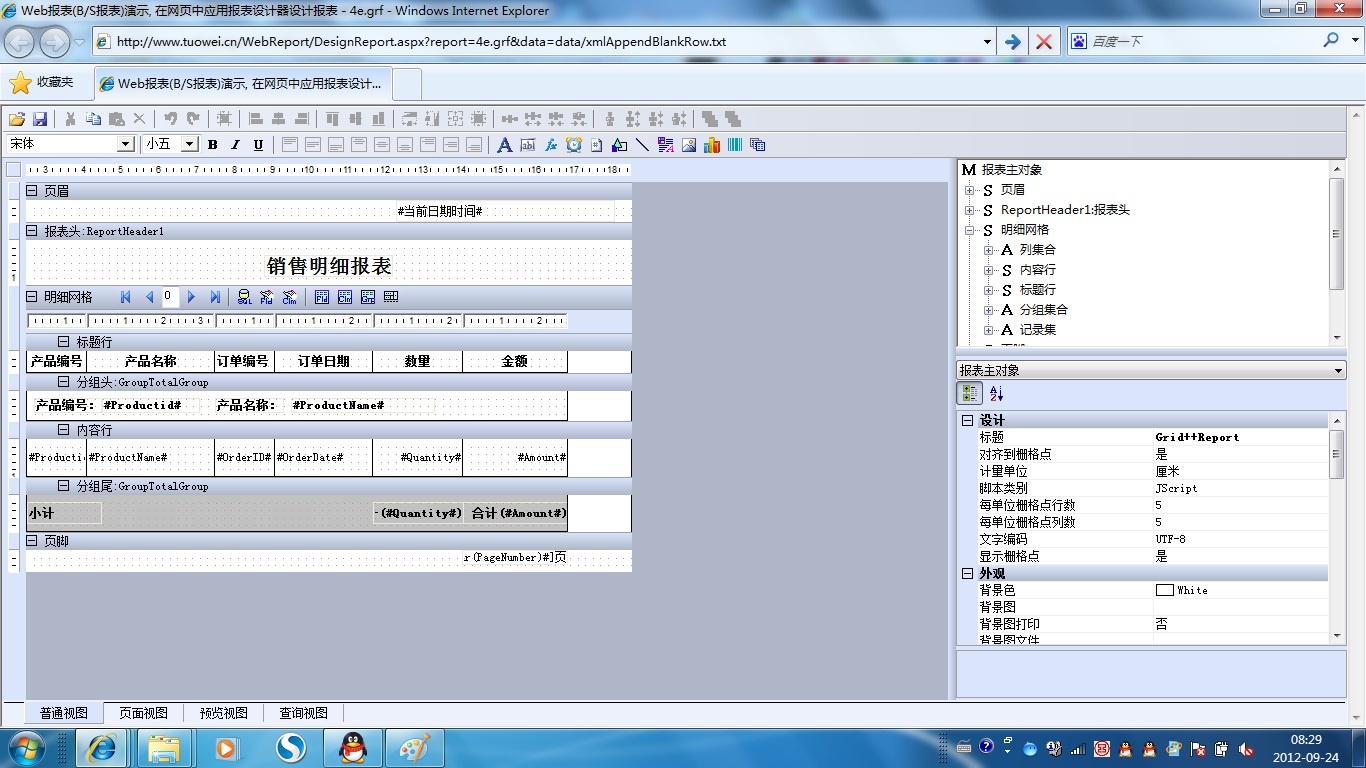The image size is (1366, 768).
Task: Open the 宋体 font name dropdown
Action: pos(126,145)
